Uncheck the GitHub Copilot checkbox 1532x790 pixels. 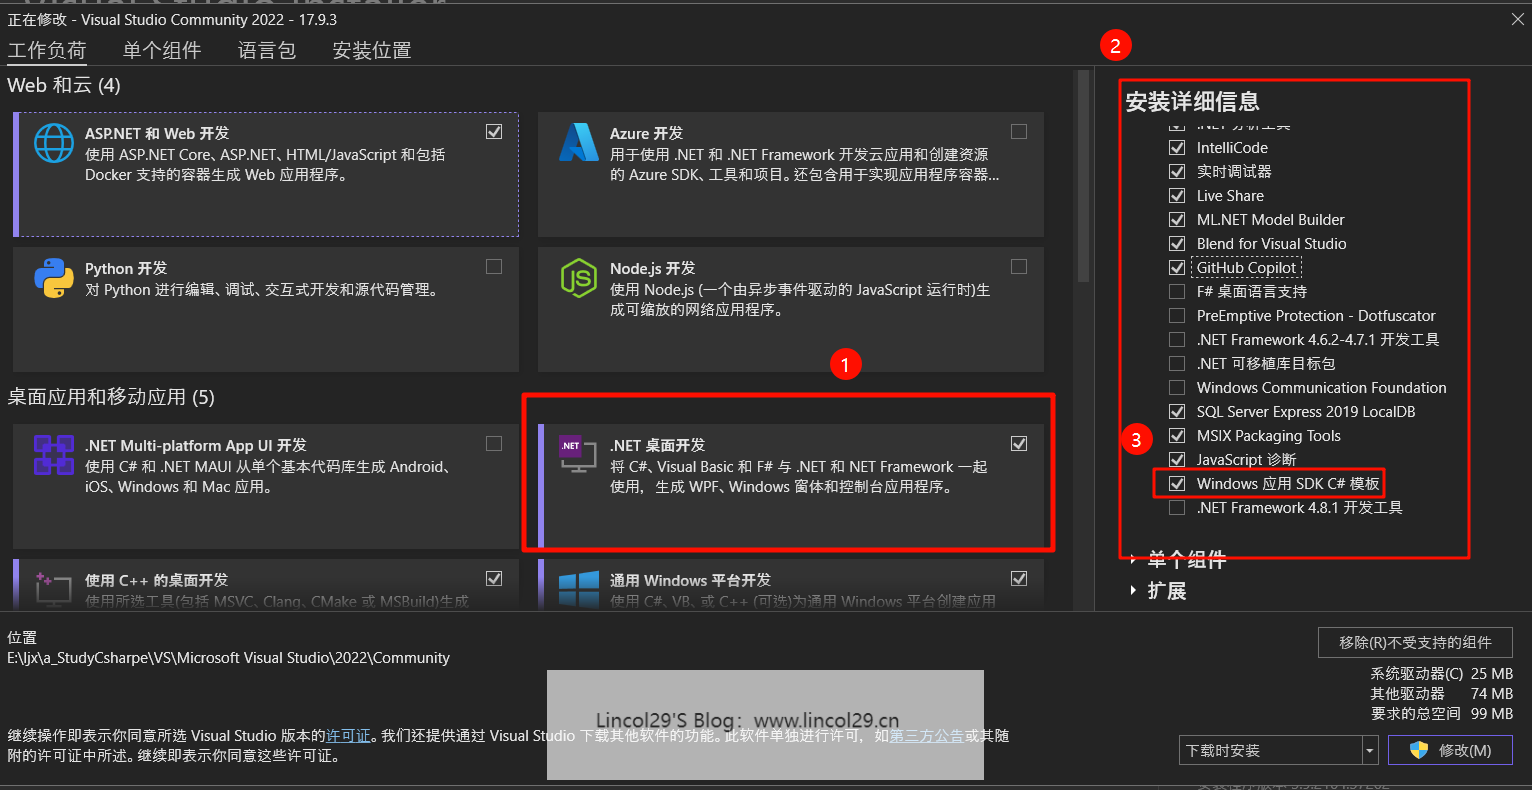[x=1177, y=267]
